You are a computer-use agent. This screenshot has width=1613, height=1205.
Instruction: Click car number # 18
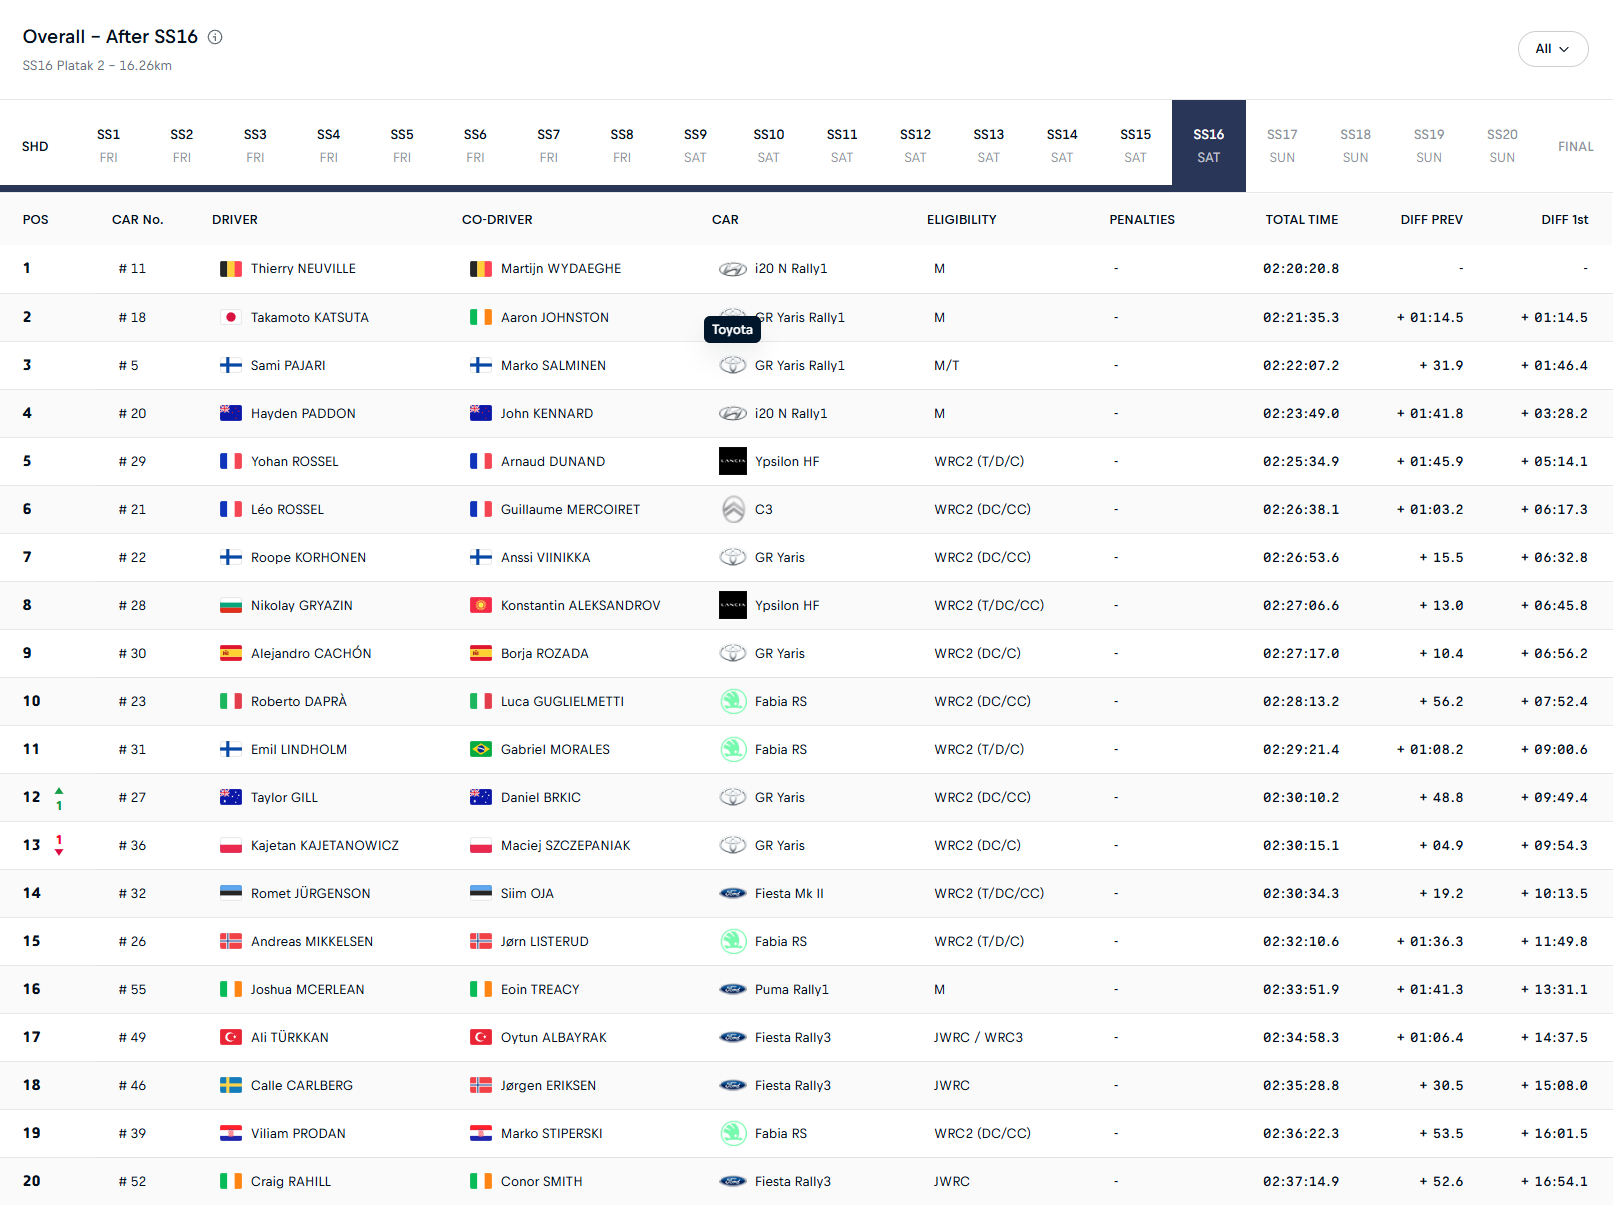pyautogui.click(x=132, y=317)
